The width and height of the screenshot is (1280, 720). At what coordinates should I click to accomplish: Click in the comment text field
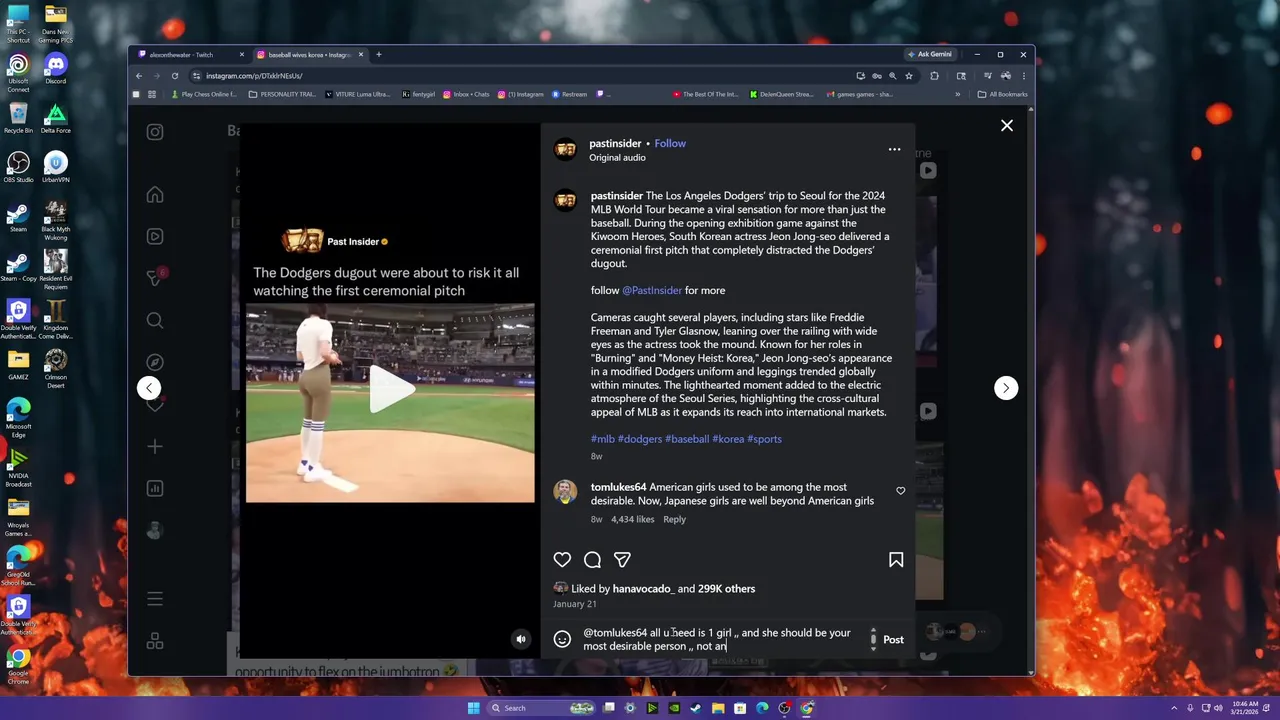tap(722, 639)
